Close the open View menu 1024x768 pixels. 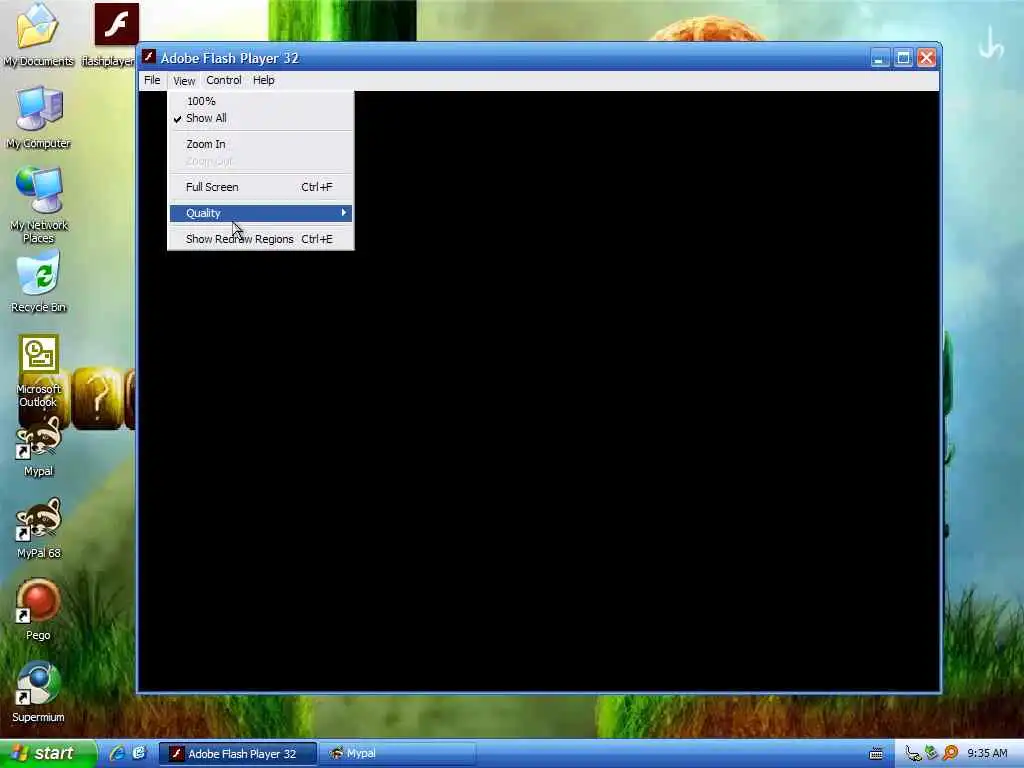(x=184, y=80)
